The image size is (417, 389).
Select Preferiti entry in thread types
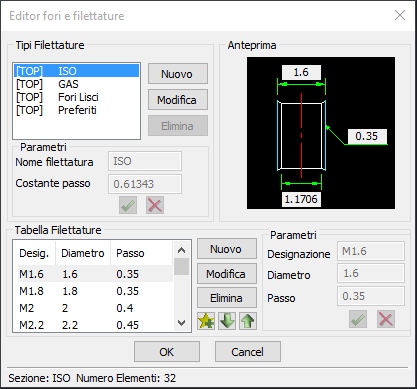point(76,110)
